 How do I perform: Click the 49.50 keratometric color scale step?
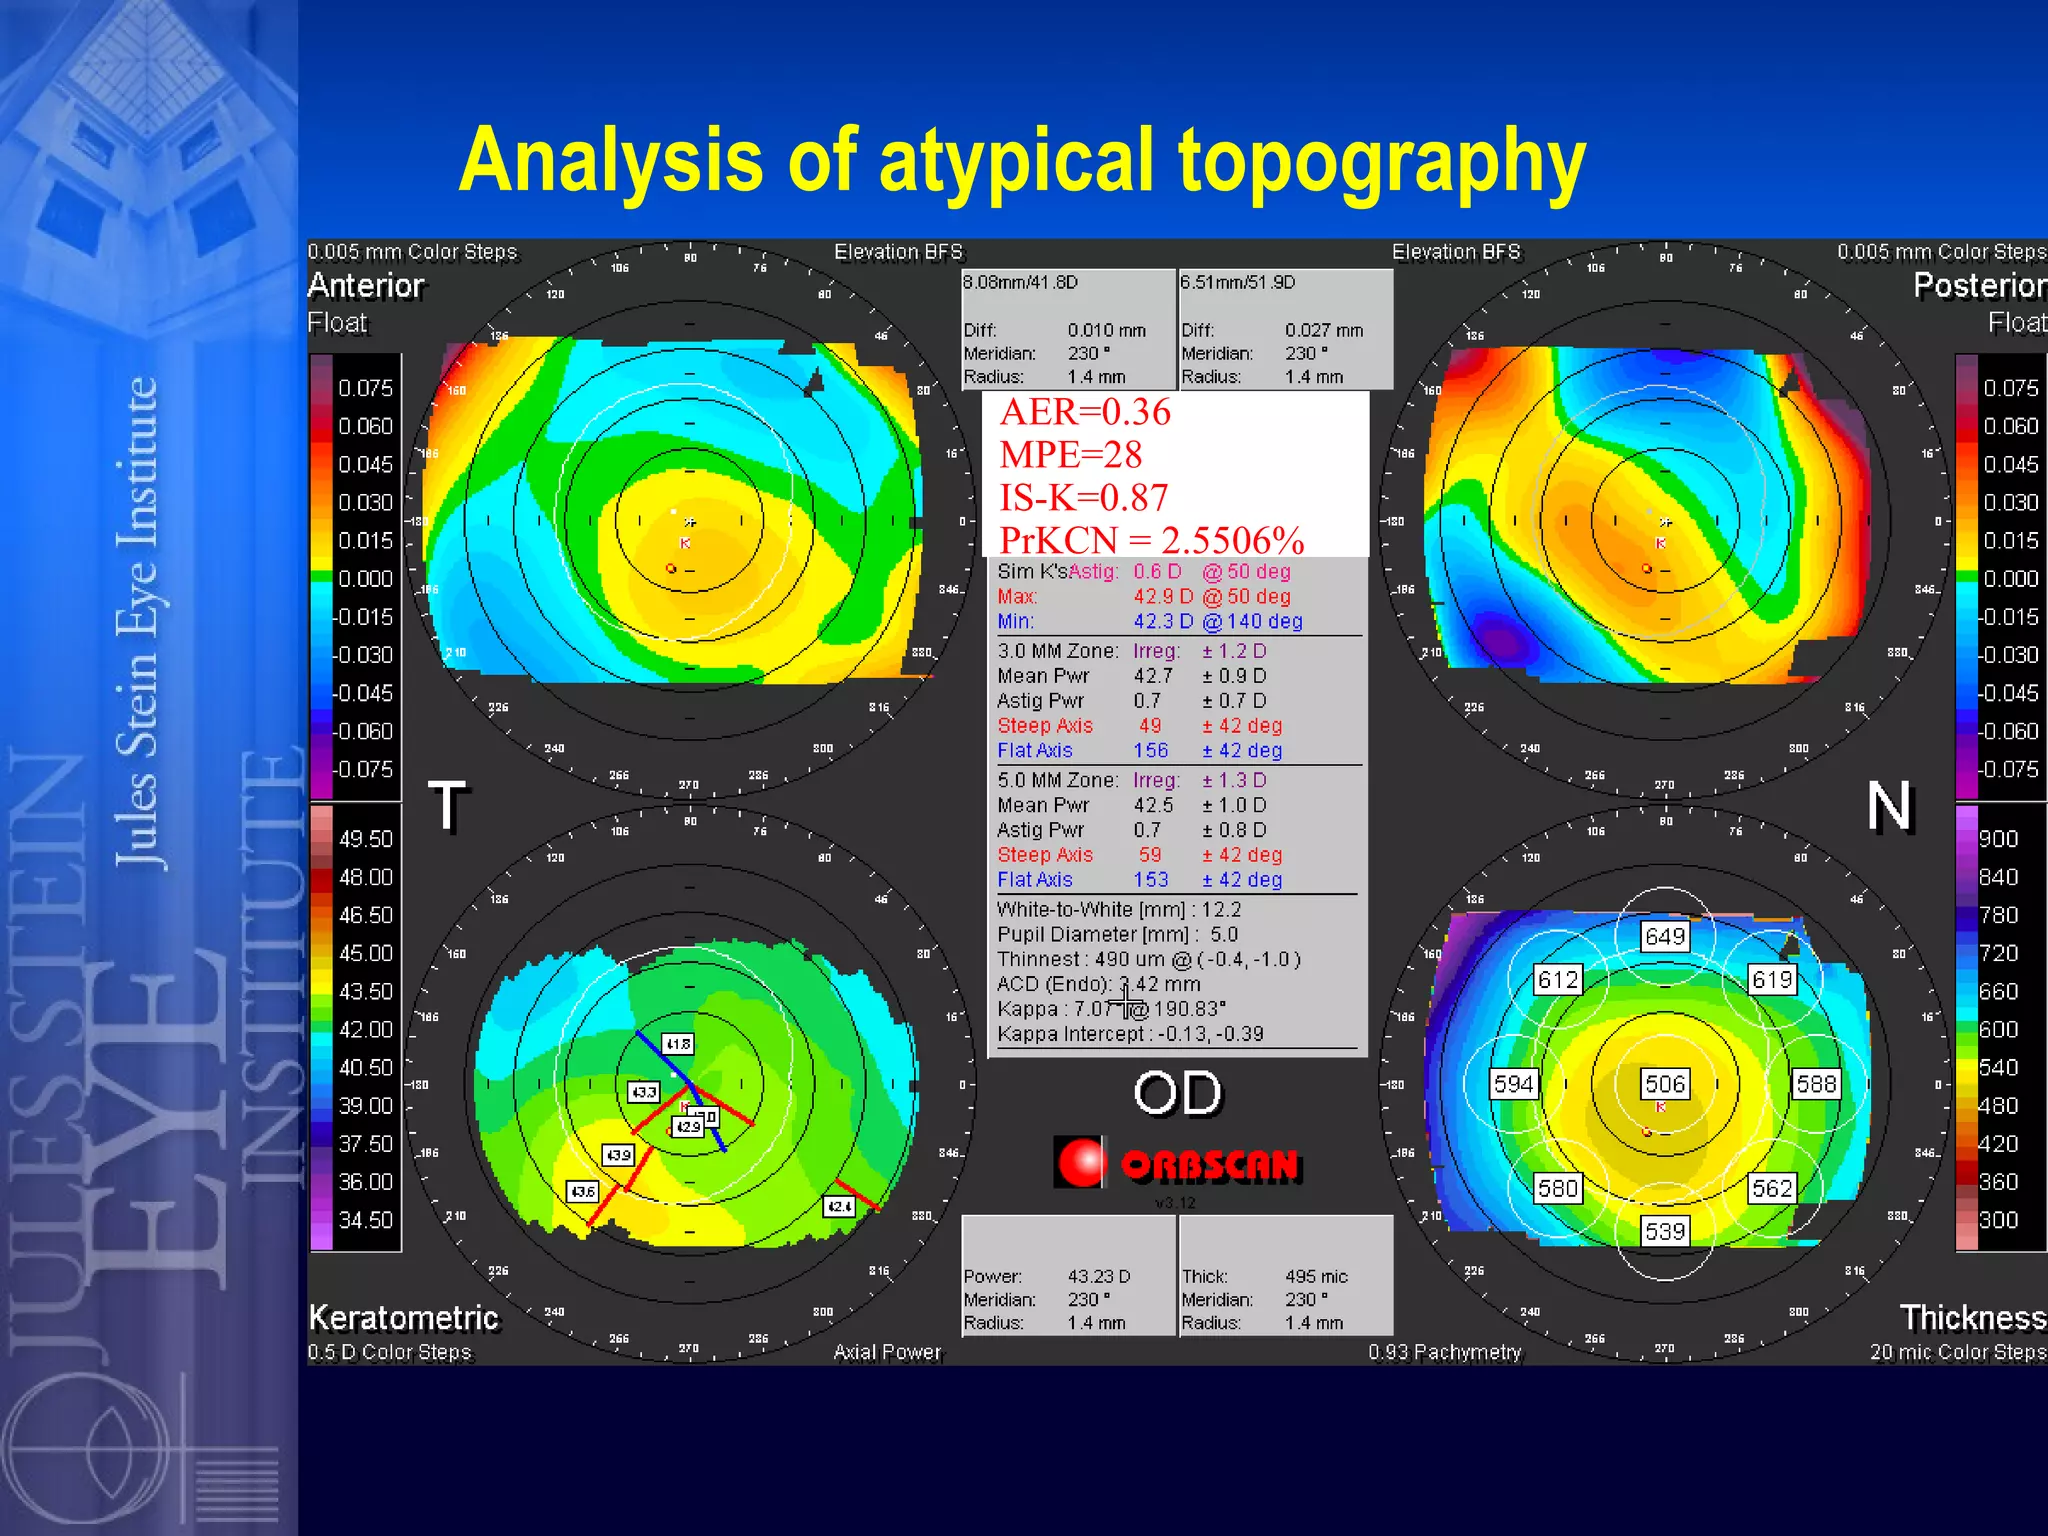[x=365, y=839]
